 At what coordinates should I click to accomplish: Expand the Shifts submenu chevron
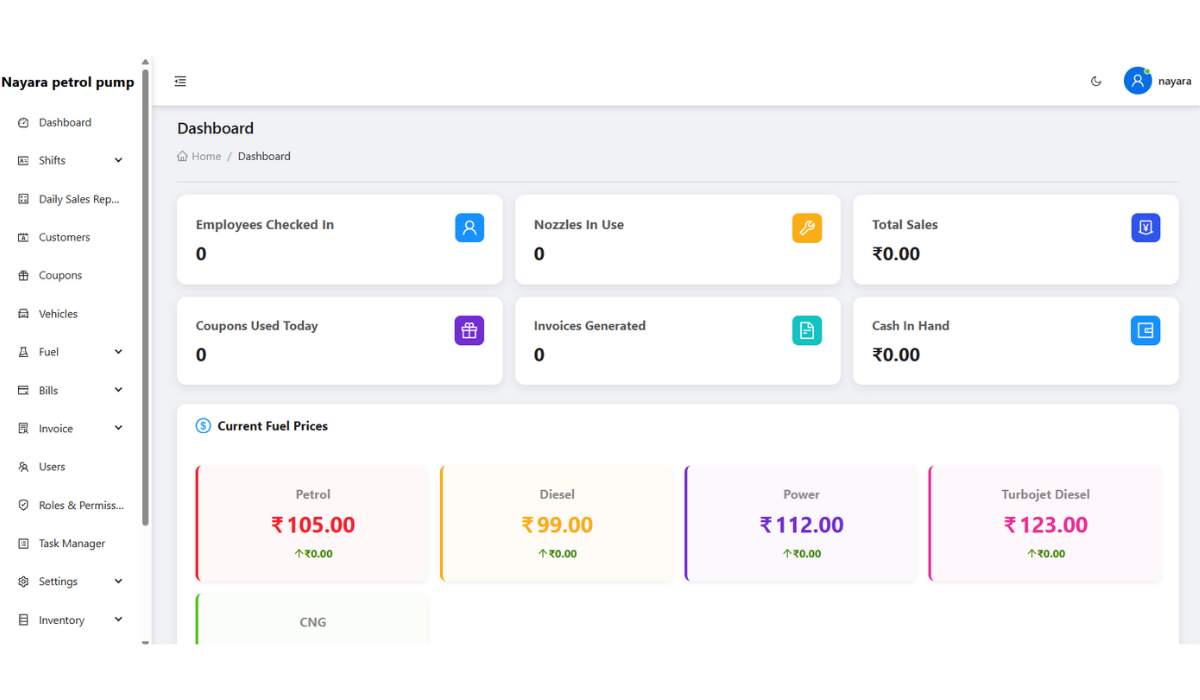(x=119, y=161)
